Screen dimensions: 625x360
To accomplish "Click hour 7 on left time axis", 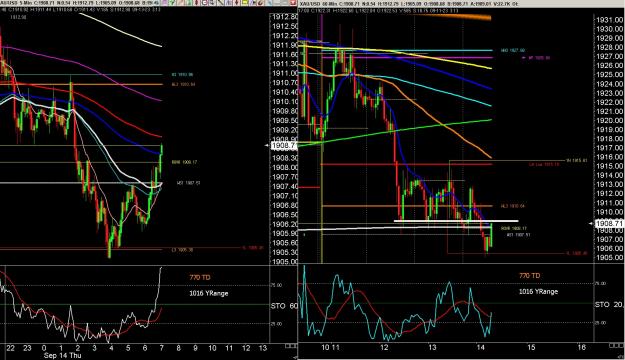I will (161, 348).
